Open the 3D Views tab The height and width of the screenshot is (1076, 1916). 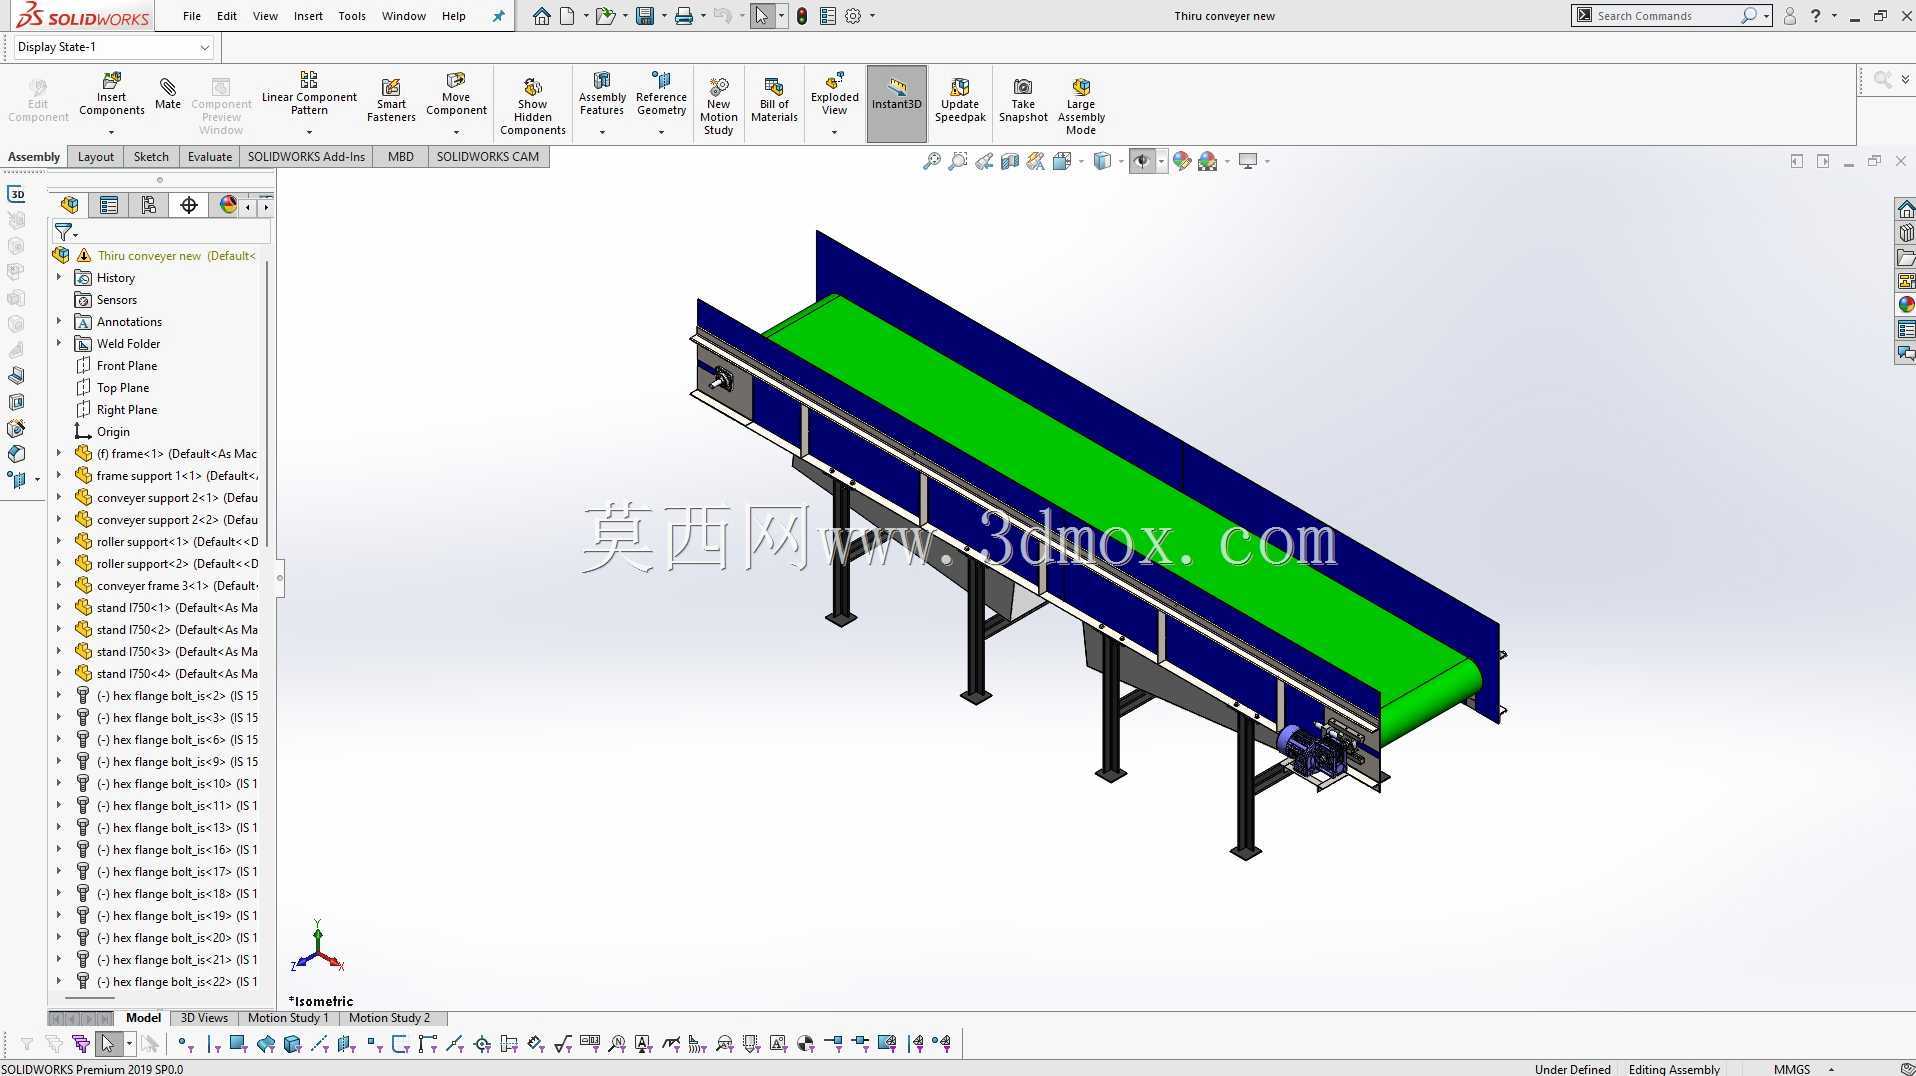tap(204, 1018)
